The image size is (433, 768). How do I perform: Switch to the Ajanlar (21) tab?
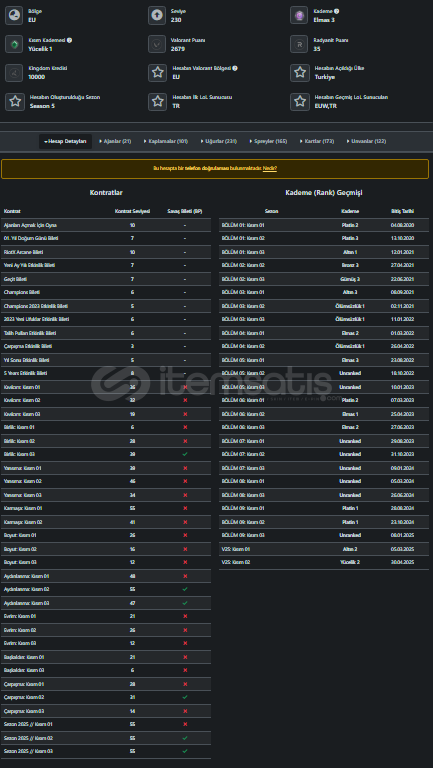click(115, 142)
